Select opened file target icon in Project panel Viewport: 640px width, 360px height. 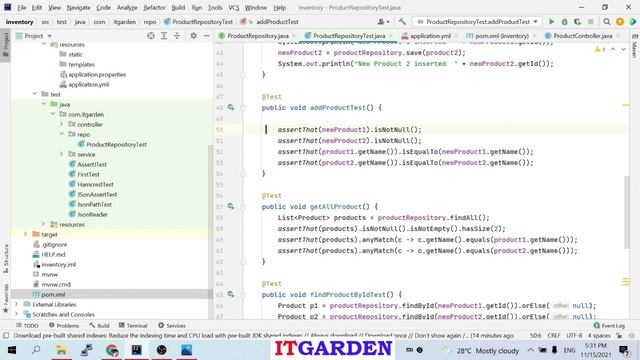tap(151, 36)
